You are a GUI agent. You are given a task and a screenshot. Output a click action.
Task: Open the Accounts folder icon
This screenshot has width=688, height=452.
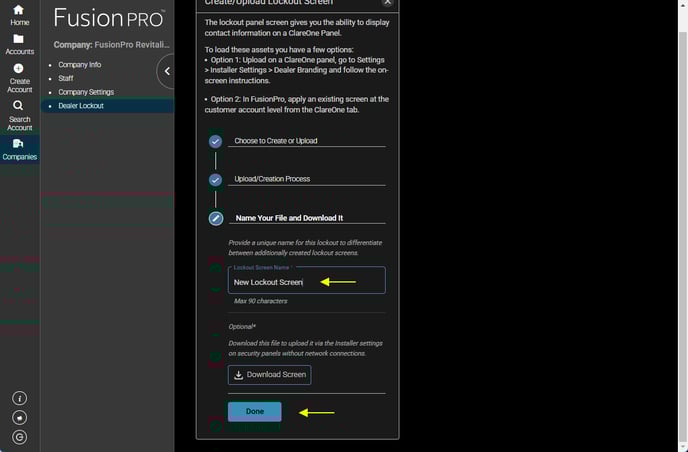click(x=18, y=39)
